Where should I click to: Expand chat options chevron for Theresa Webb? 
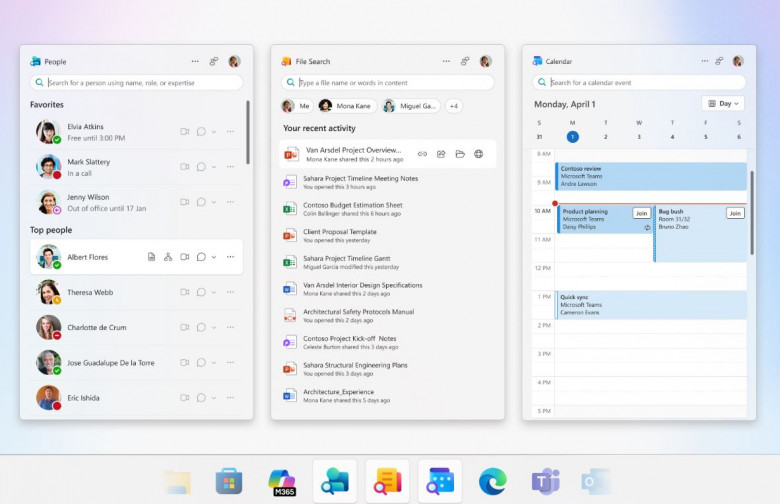click(214, 292)
